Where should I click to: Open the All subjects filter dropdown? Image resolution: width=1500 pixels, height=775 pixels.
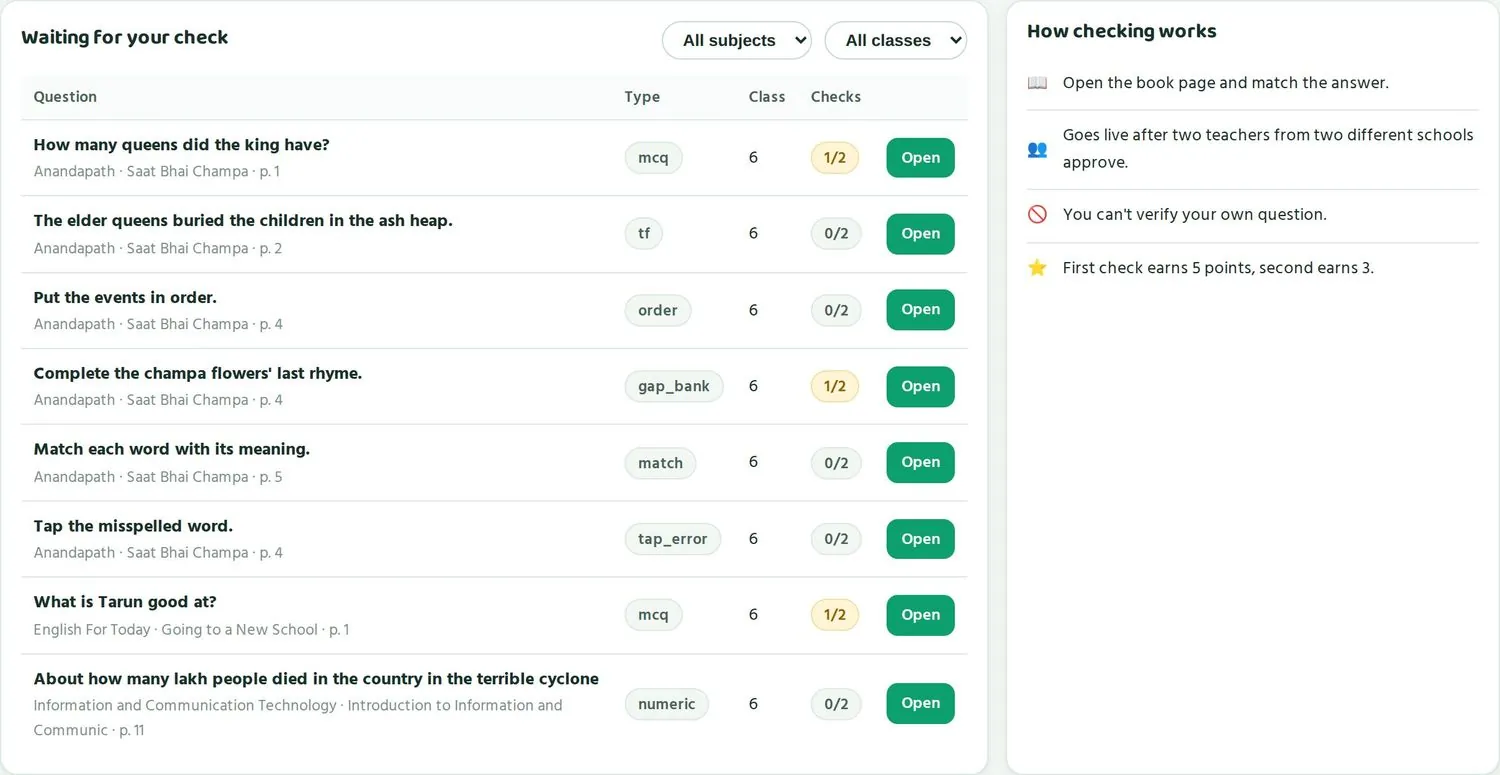(737, 40)
